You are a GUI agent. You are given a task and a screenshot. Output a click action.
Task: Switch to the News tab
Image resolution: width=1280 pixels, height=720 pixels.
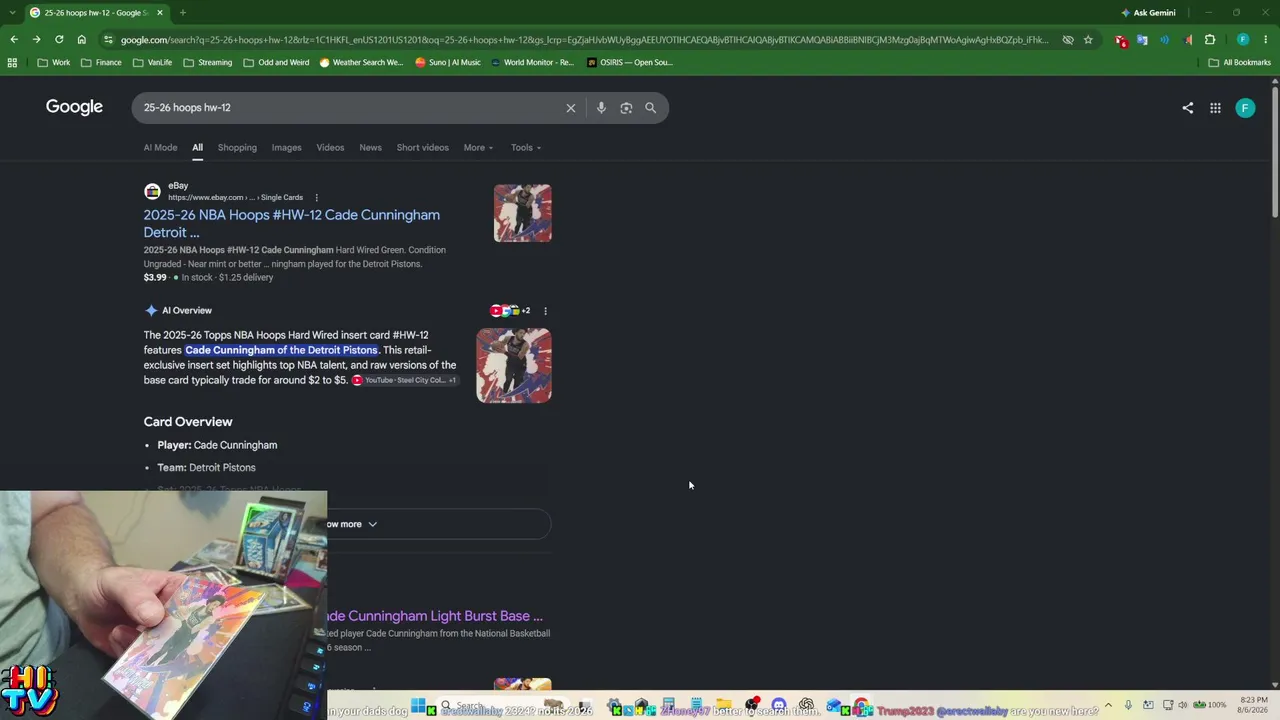pyautogui.click(x=370, y=148)
